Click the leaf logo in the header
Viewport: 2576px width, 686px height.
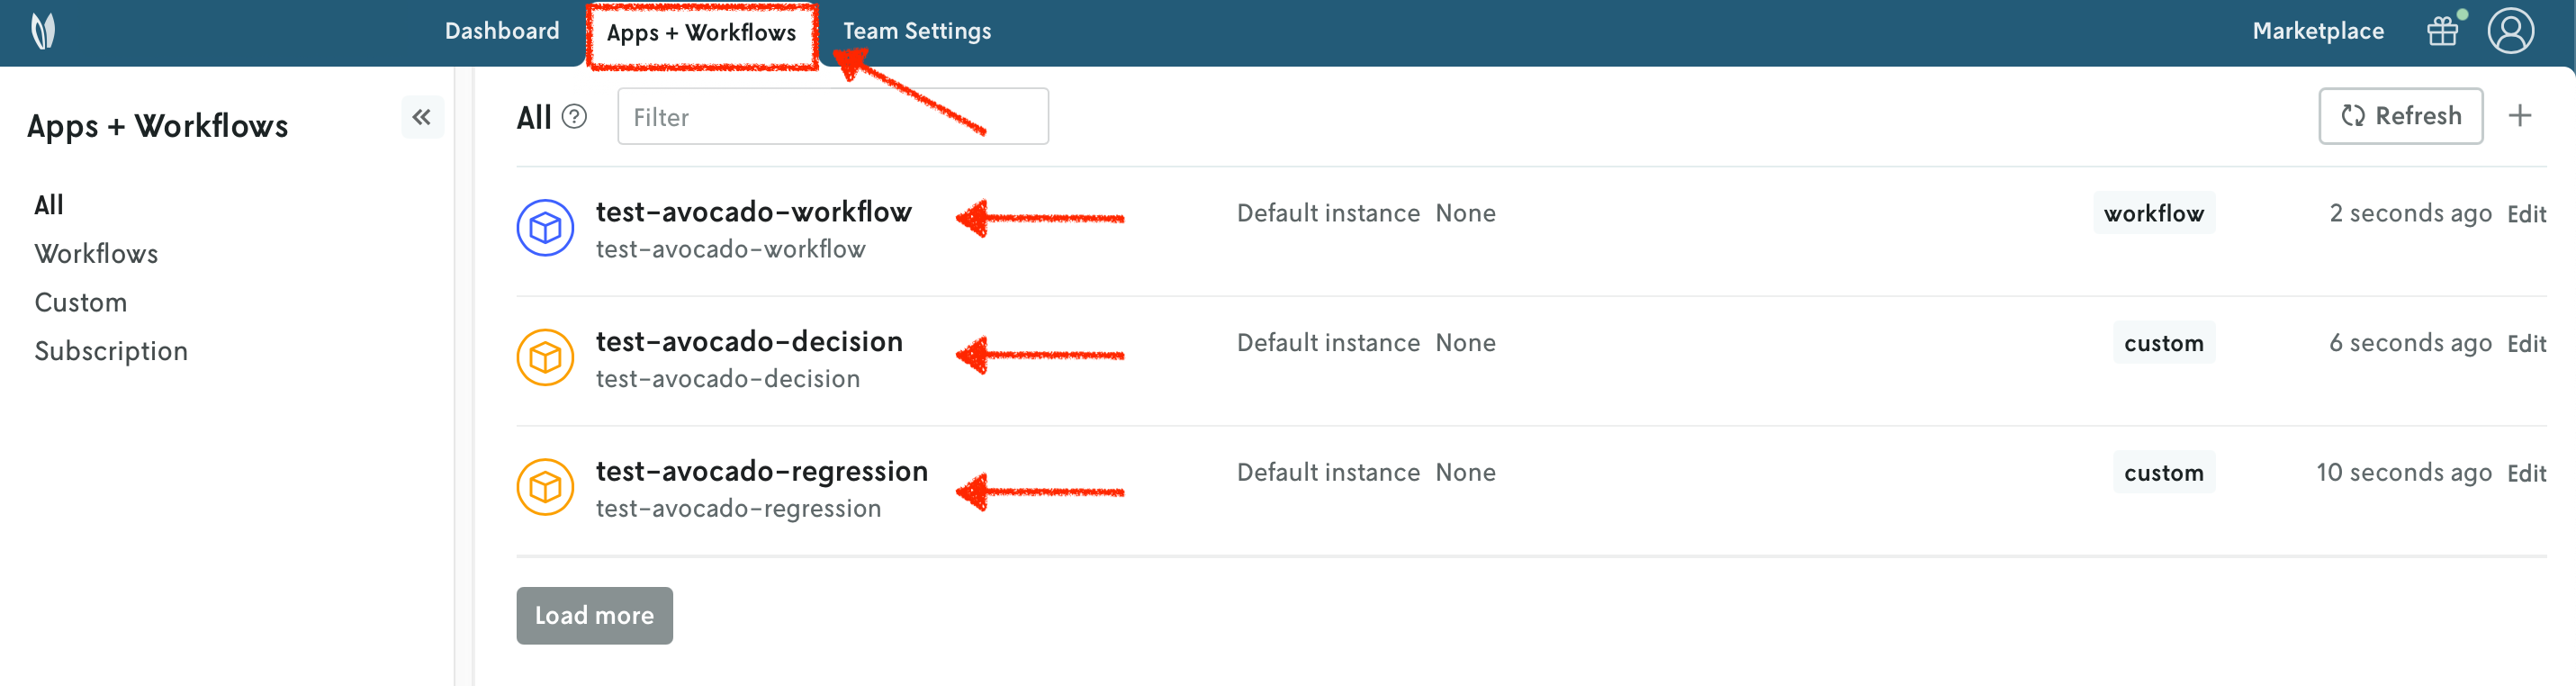tap(43, 31)
